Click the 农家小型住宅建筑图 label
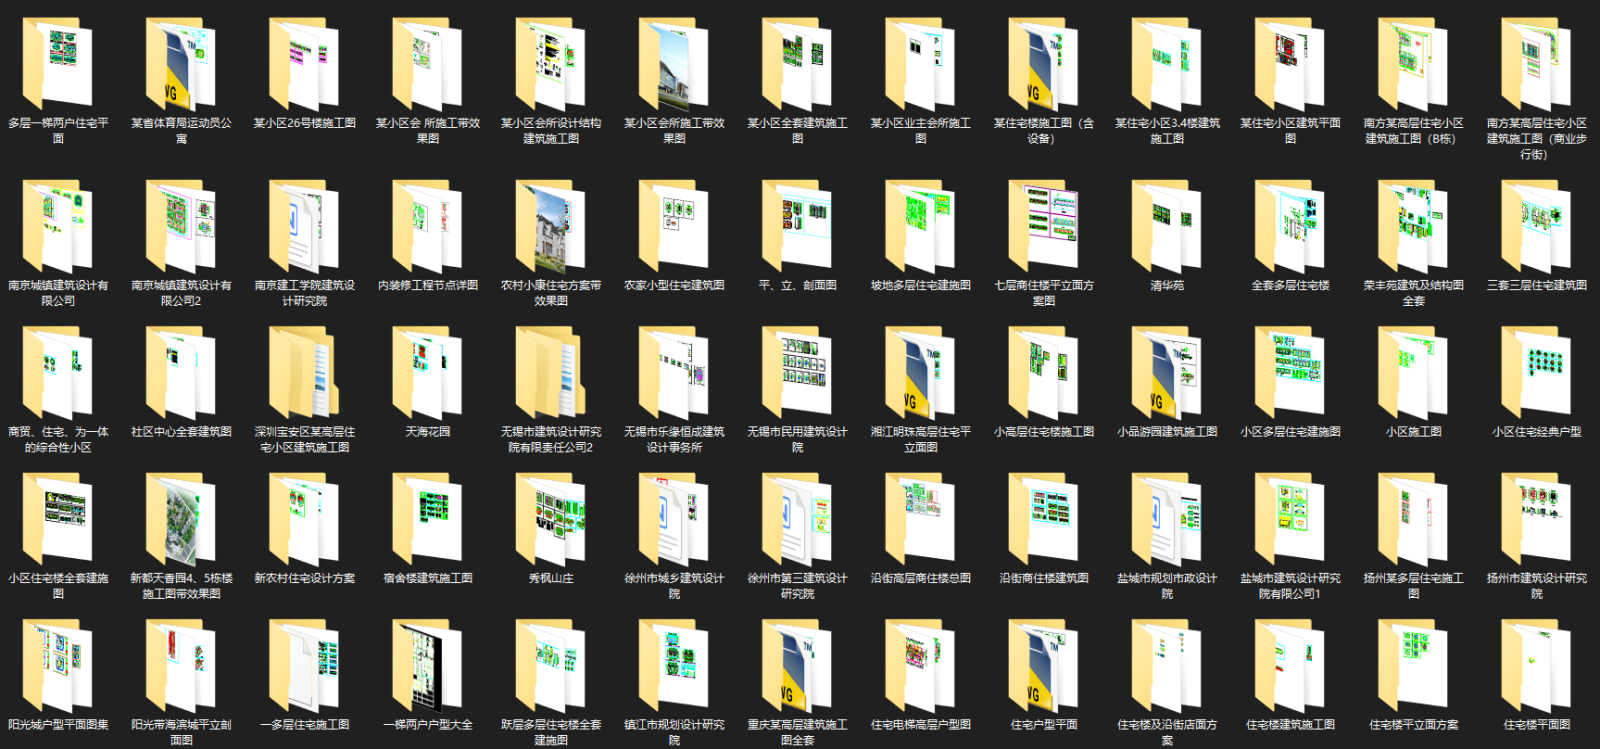The image size is (1600, 749). coord(674,285)
